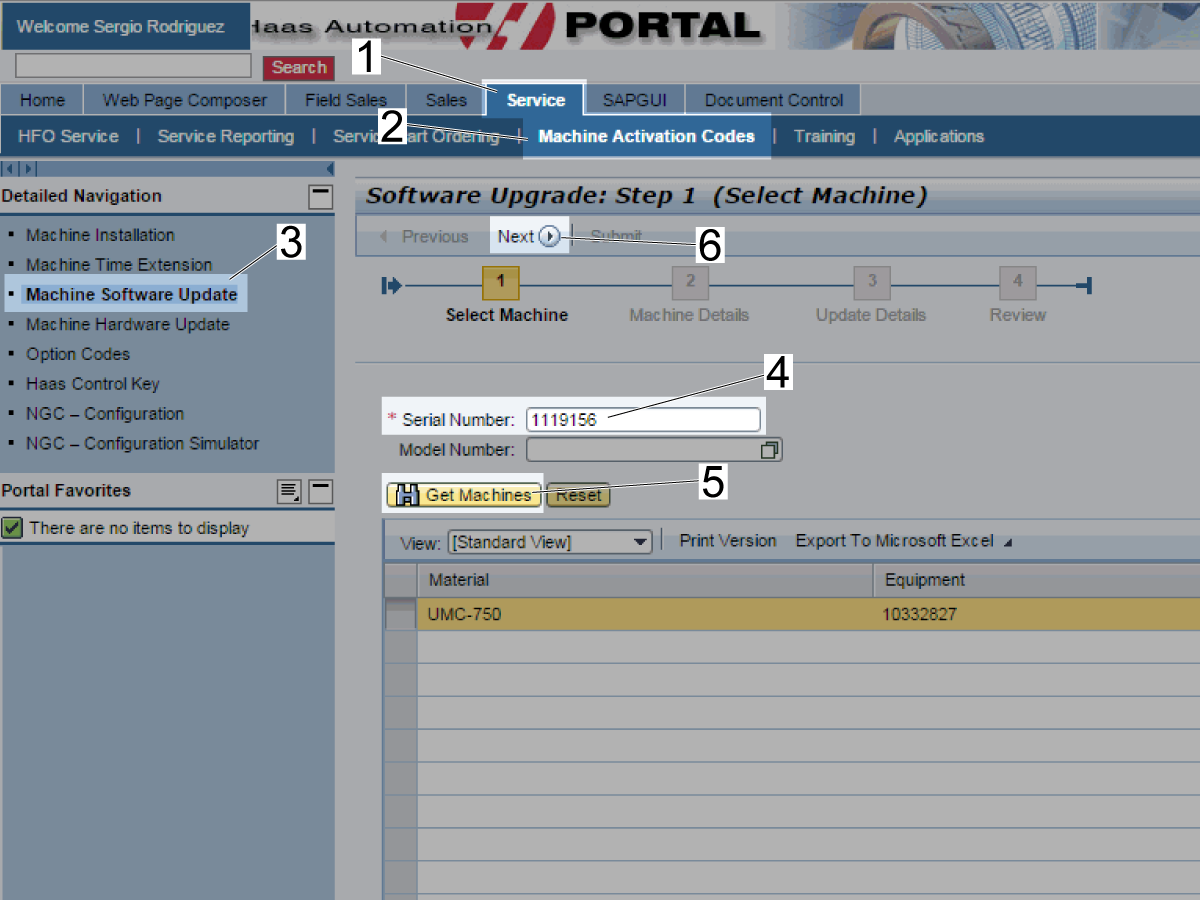Select roadmap step 4 Review
The image size is (1200, 900).
pyautogui.click(x=1018, y=283)
